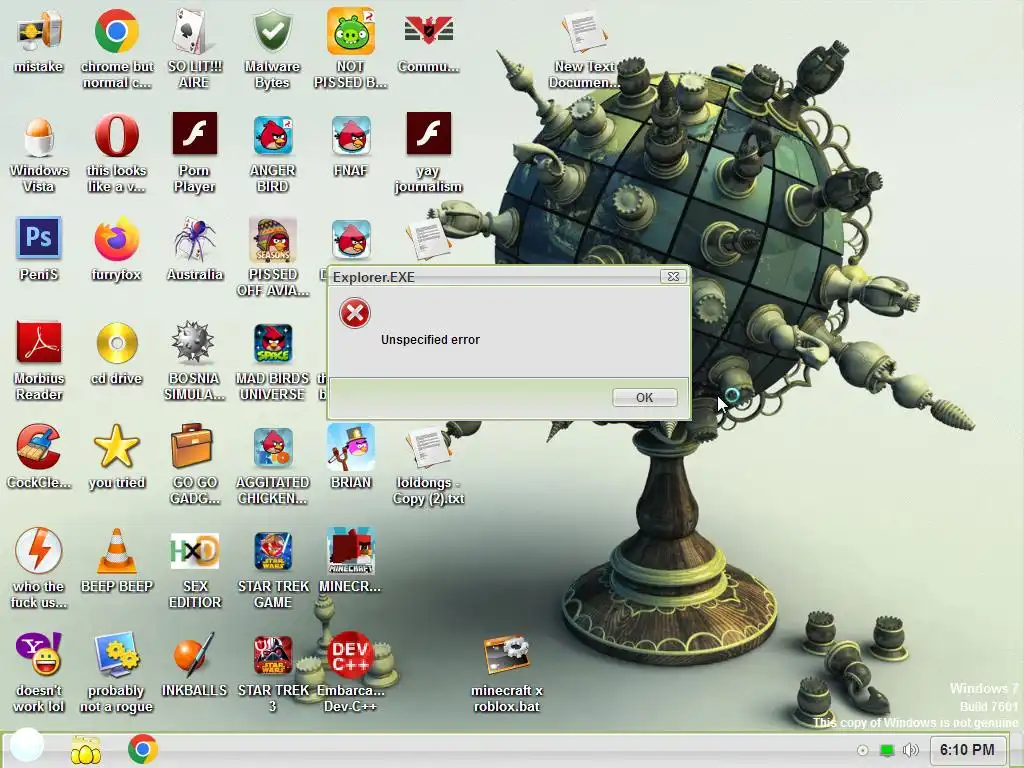The image size is (1024, 768).
Task: Open the Angry Birds Seasons 'PISSED OFF AVIA...' icon
Action: (272, 238)
